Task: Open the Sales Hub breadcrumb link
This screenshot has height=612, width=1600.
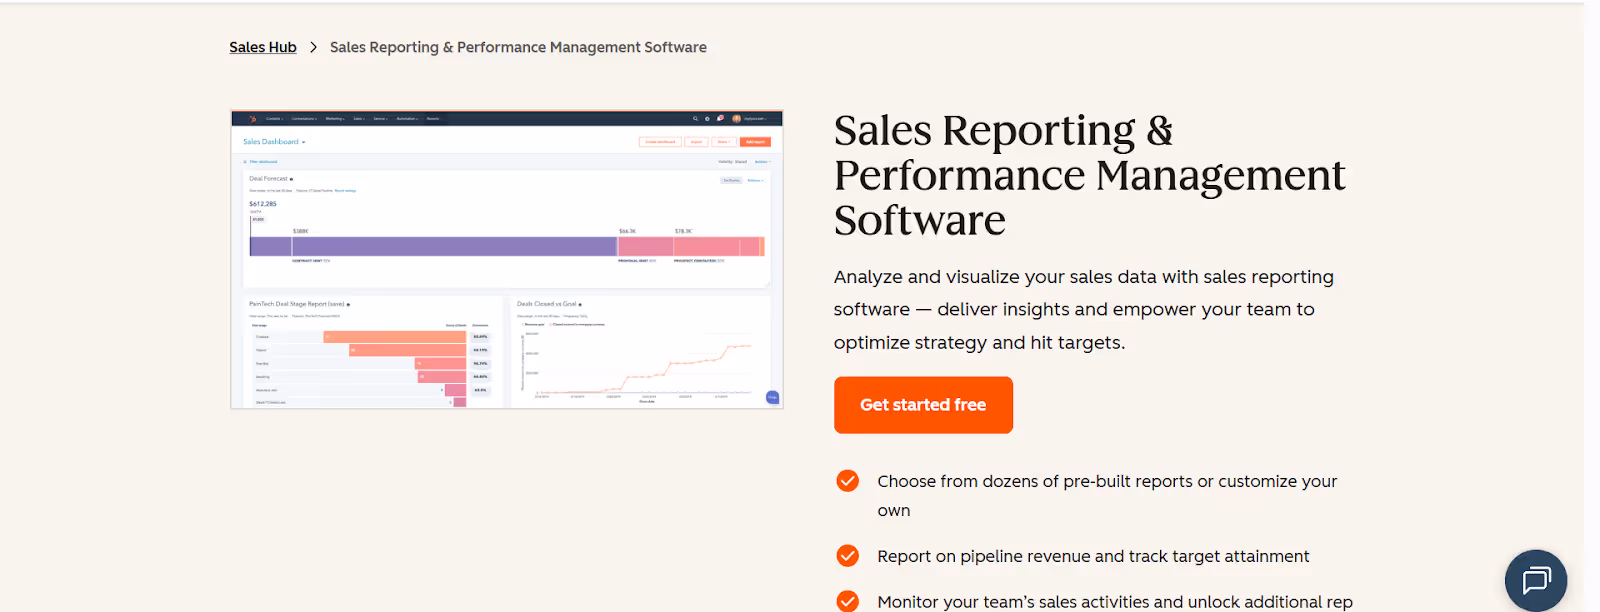Action: [x=263, y=47]
